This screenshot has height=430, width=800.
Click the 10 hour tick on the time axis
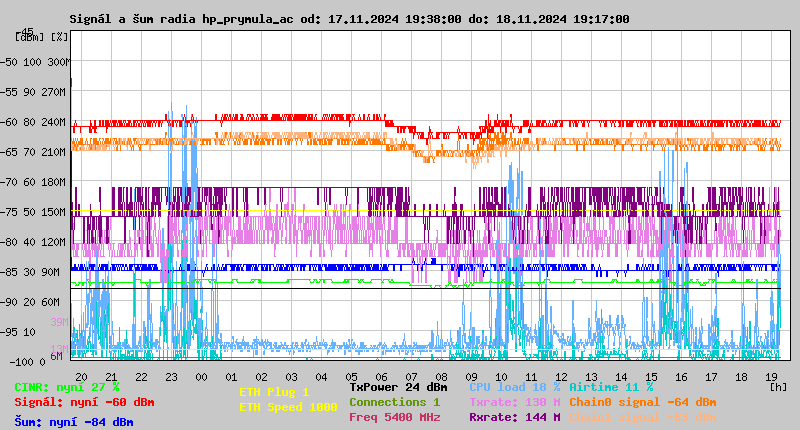coord(501,377)
